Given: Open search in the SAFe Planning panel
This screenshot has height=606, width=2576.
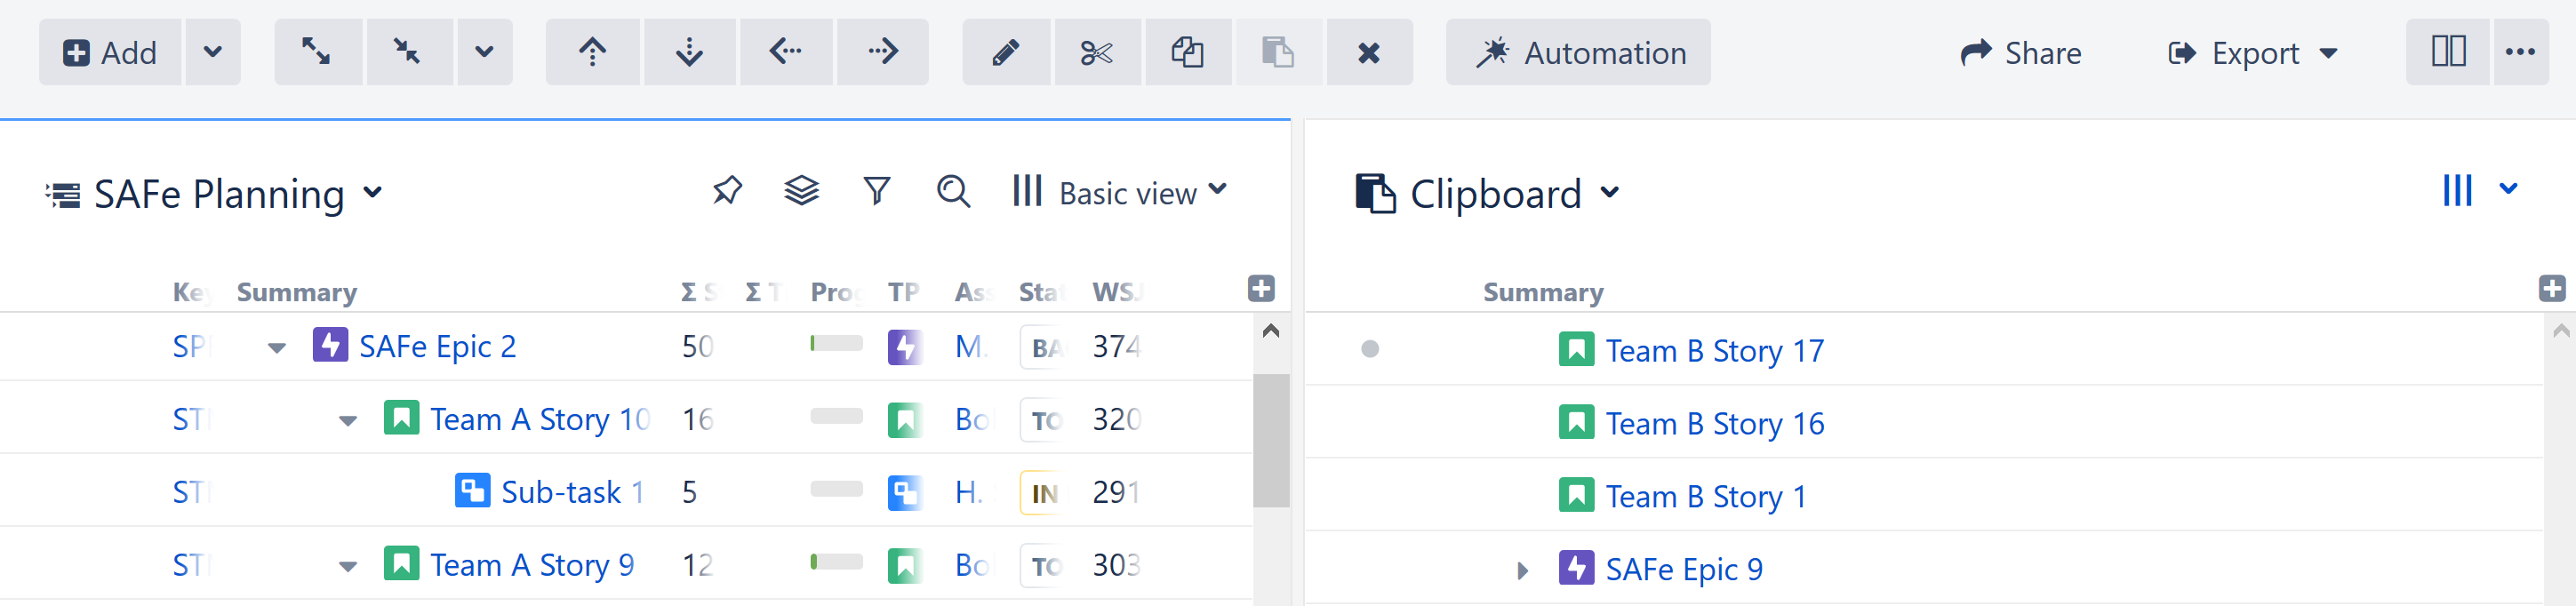Looking at the screenshot, I should pyautogui.click(x=953, y=191).
